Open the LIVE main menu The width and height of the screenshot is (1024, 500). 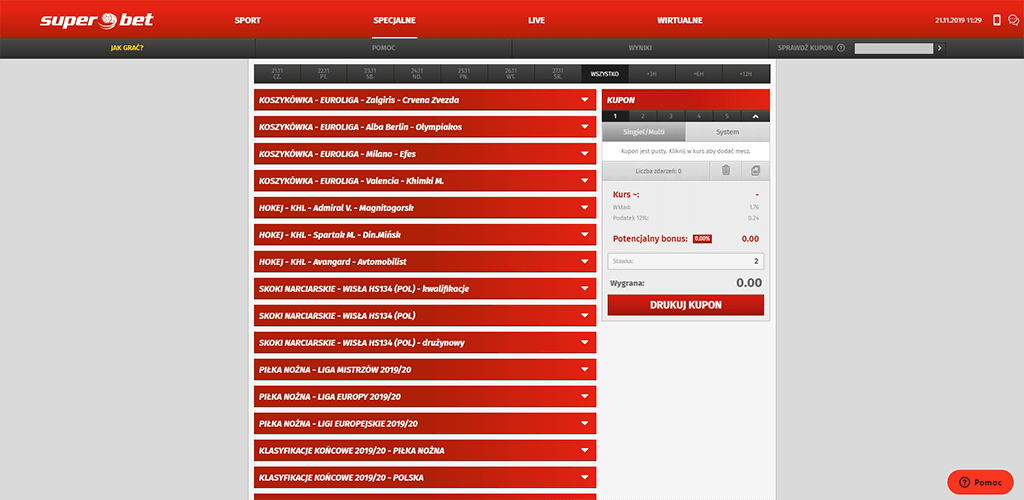[536, 20]
